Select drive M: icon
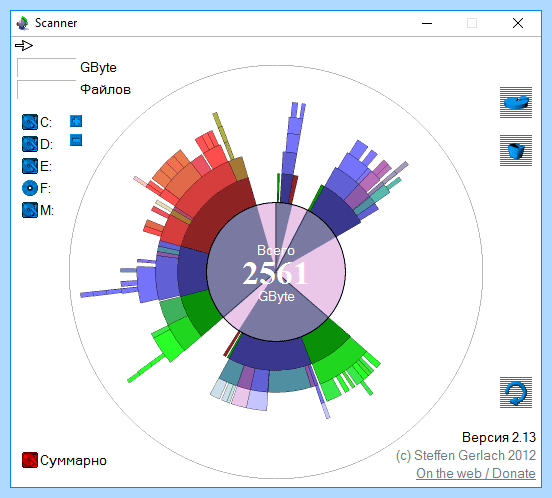Image resolution: width=552 pixels, height=498 pixels. click(x=30, y=210)
